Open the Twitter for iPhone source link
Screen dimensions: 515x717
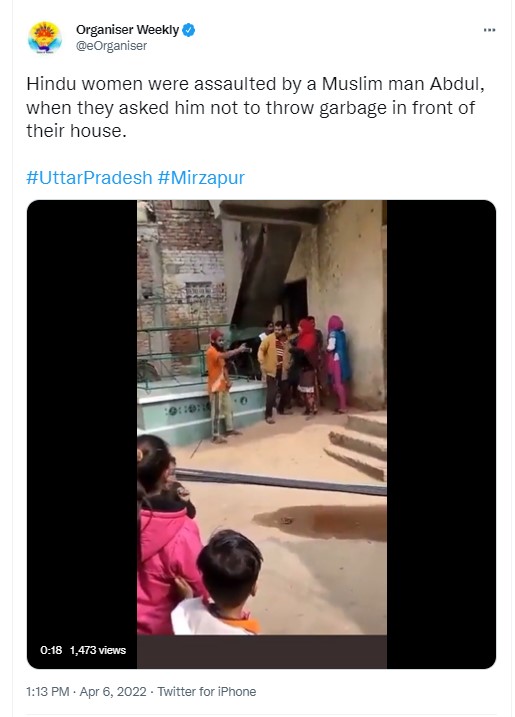click(207, 691)
